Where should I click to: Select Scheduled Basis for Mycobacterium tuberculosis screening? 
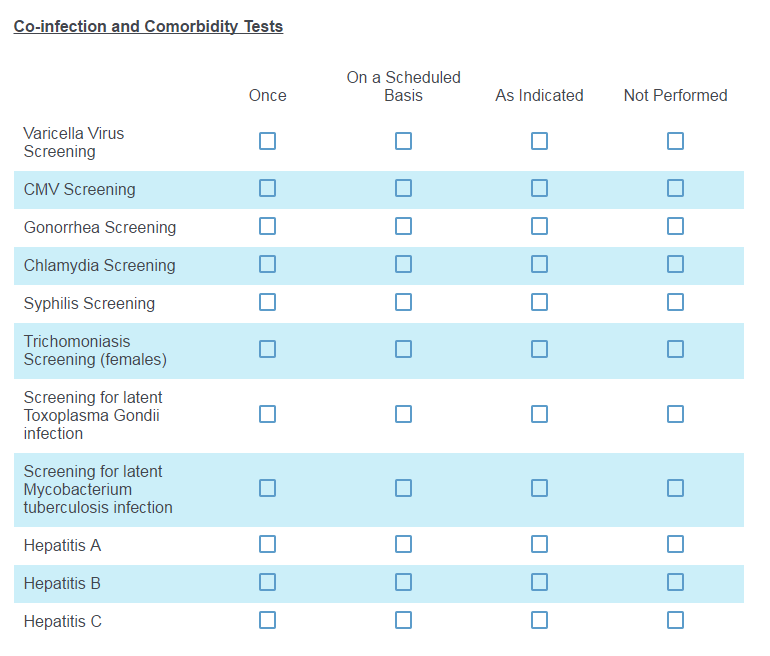tap(403, 488)
